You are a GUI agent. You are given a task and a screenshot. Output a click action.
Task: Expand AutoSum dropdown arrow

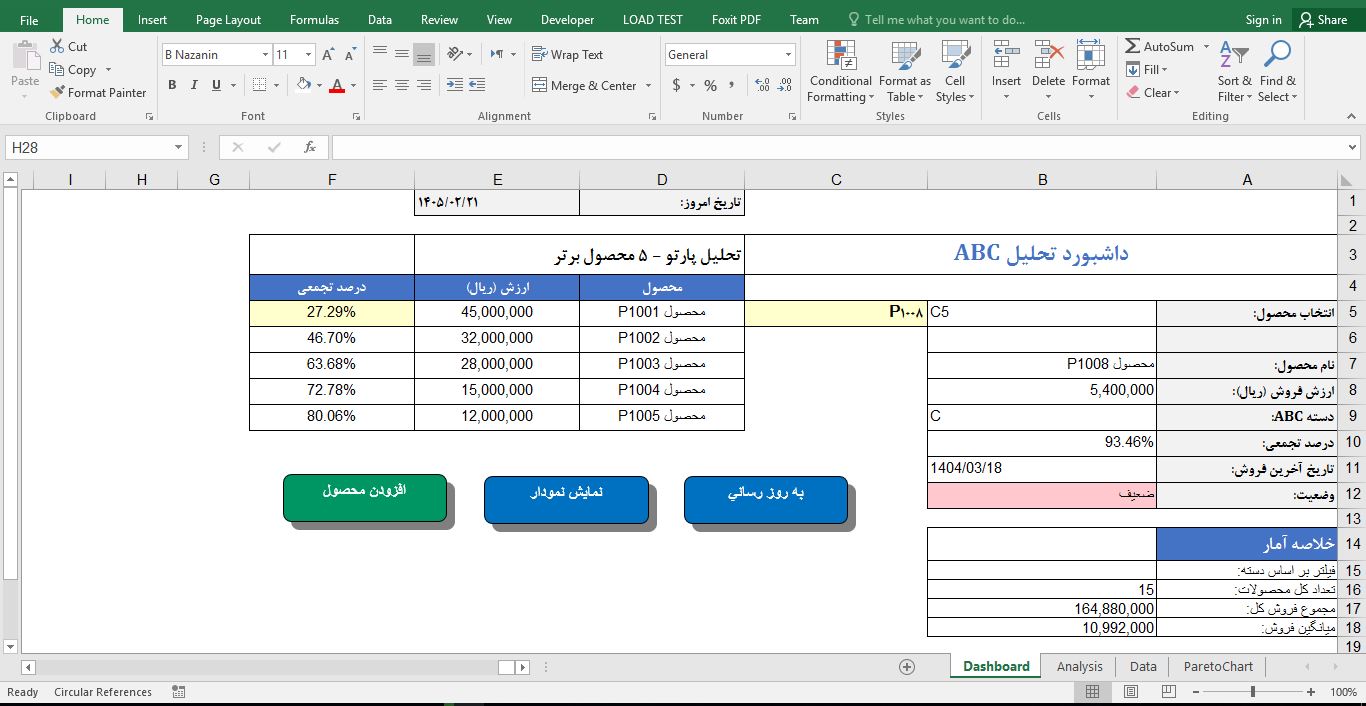(x=1206, y=47)
